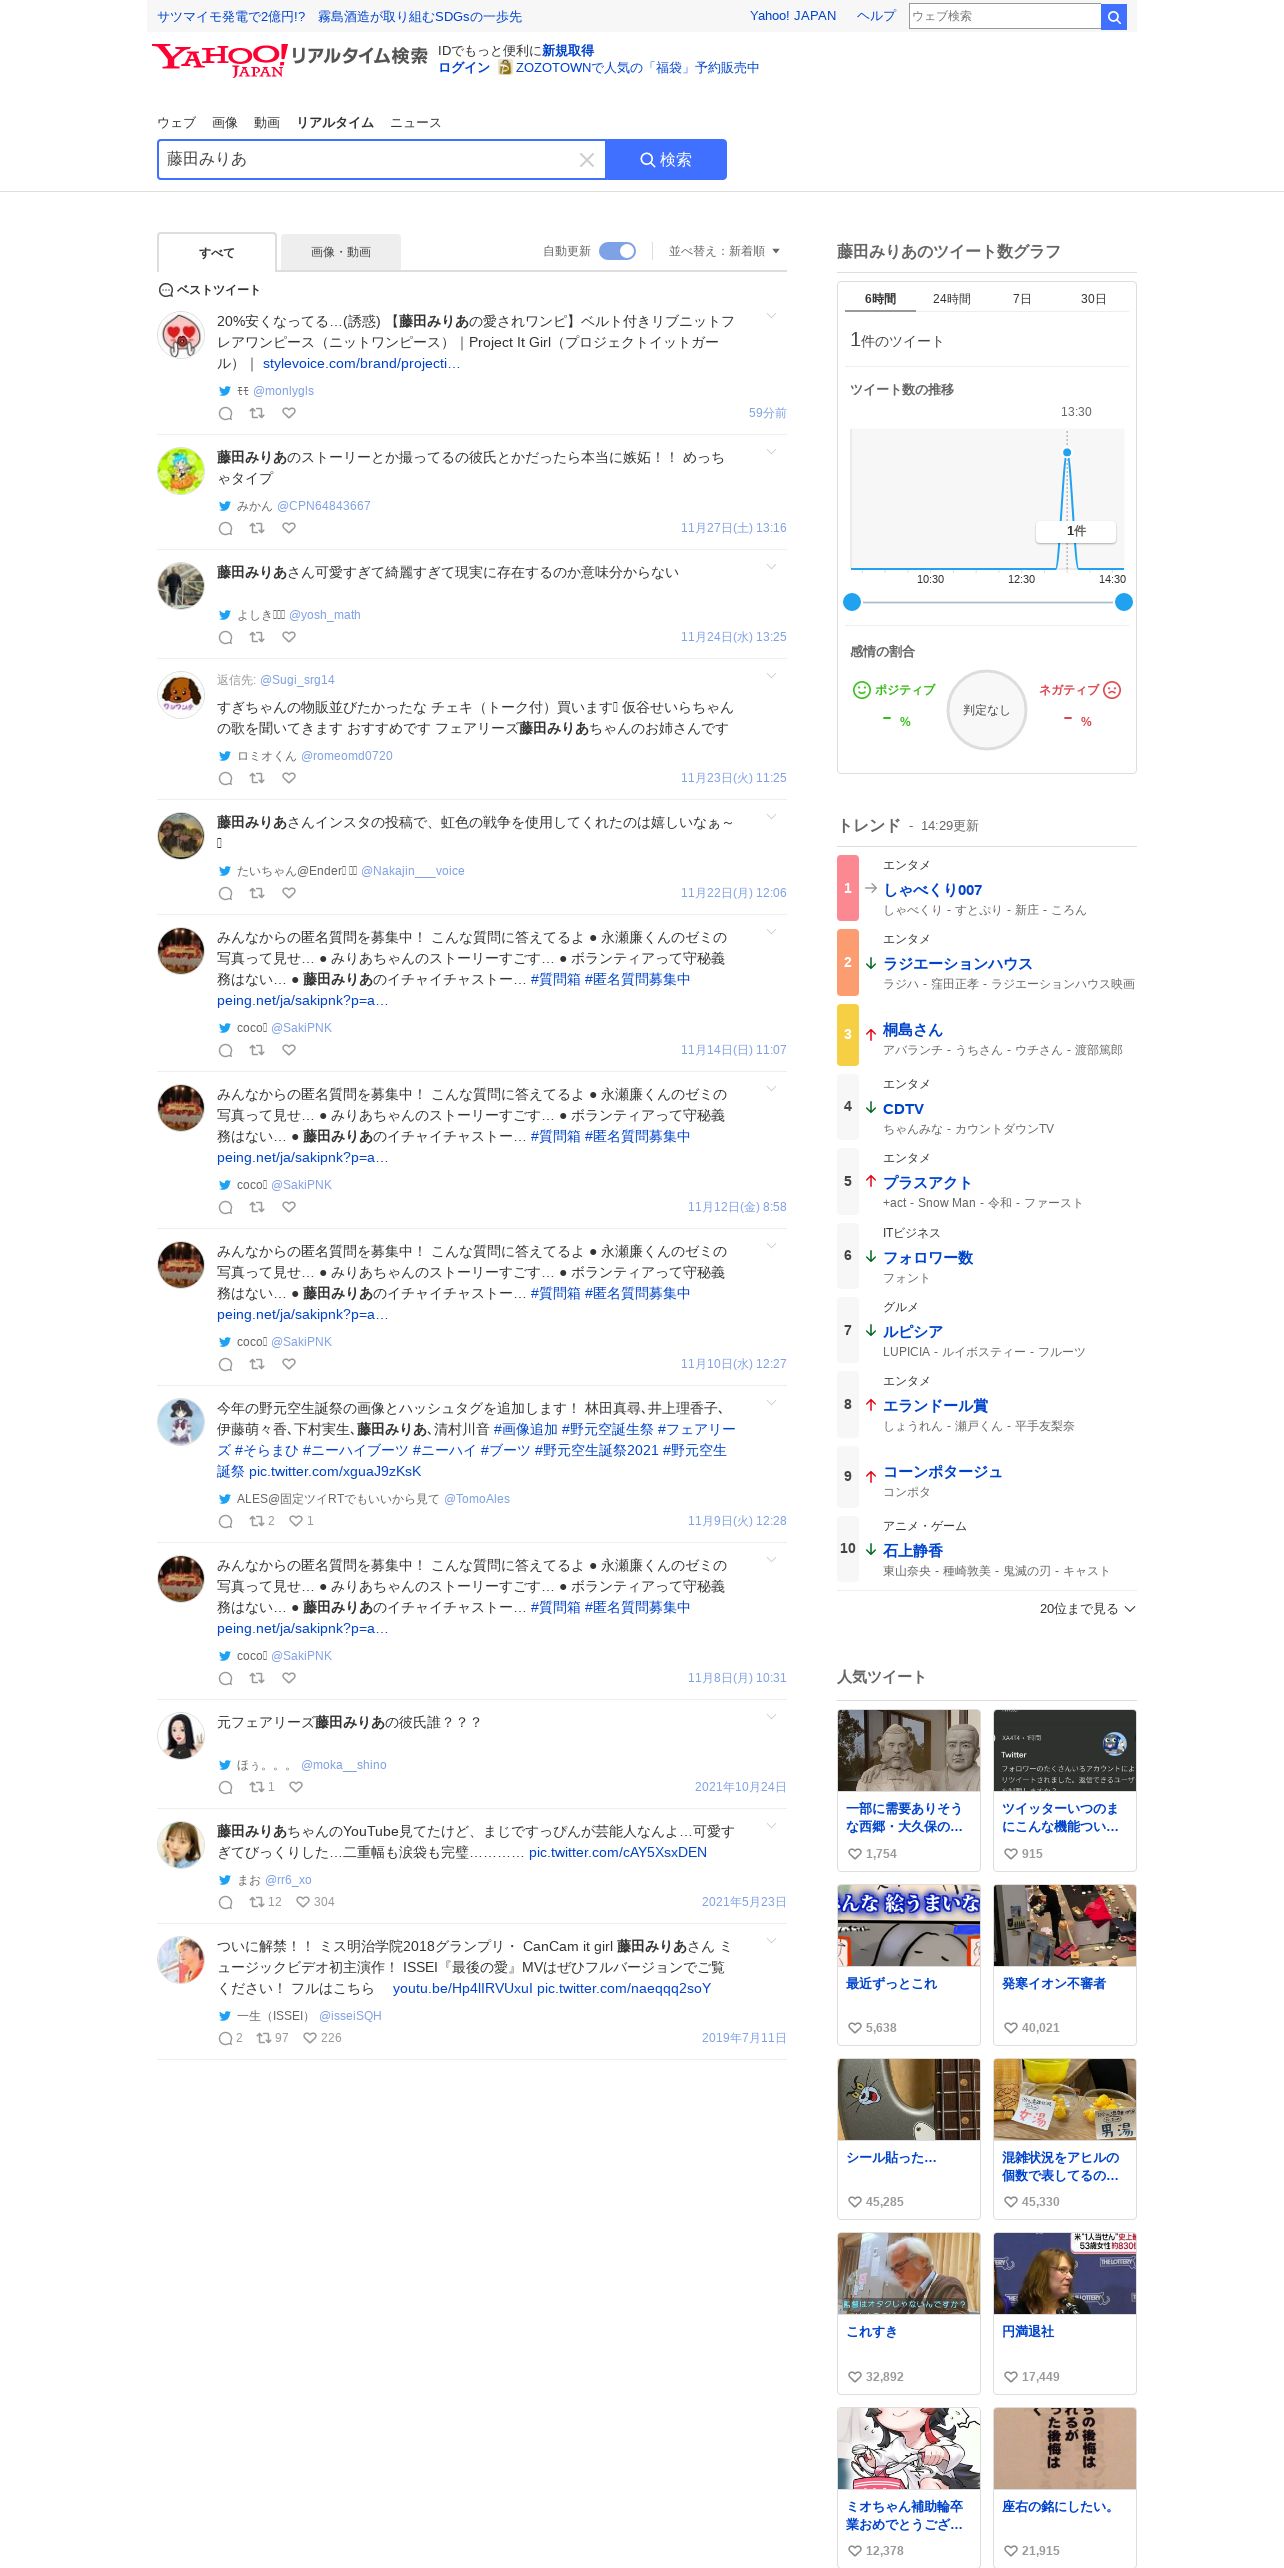Switch to the 画像・動画 tab
Viewport: 1284px width, 2568px height.
click(341, 253)
